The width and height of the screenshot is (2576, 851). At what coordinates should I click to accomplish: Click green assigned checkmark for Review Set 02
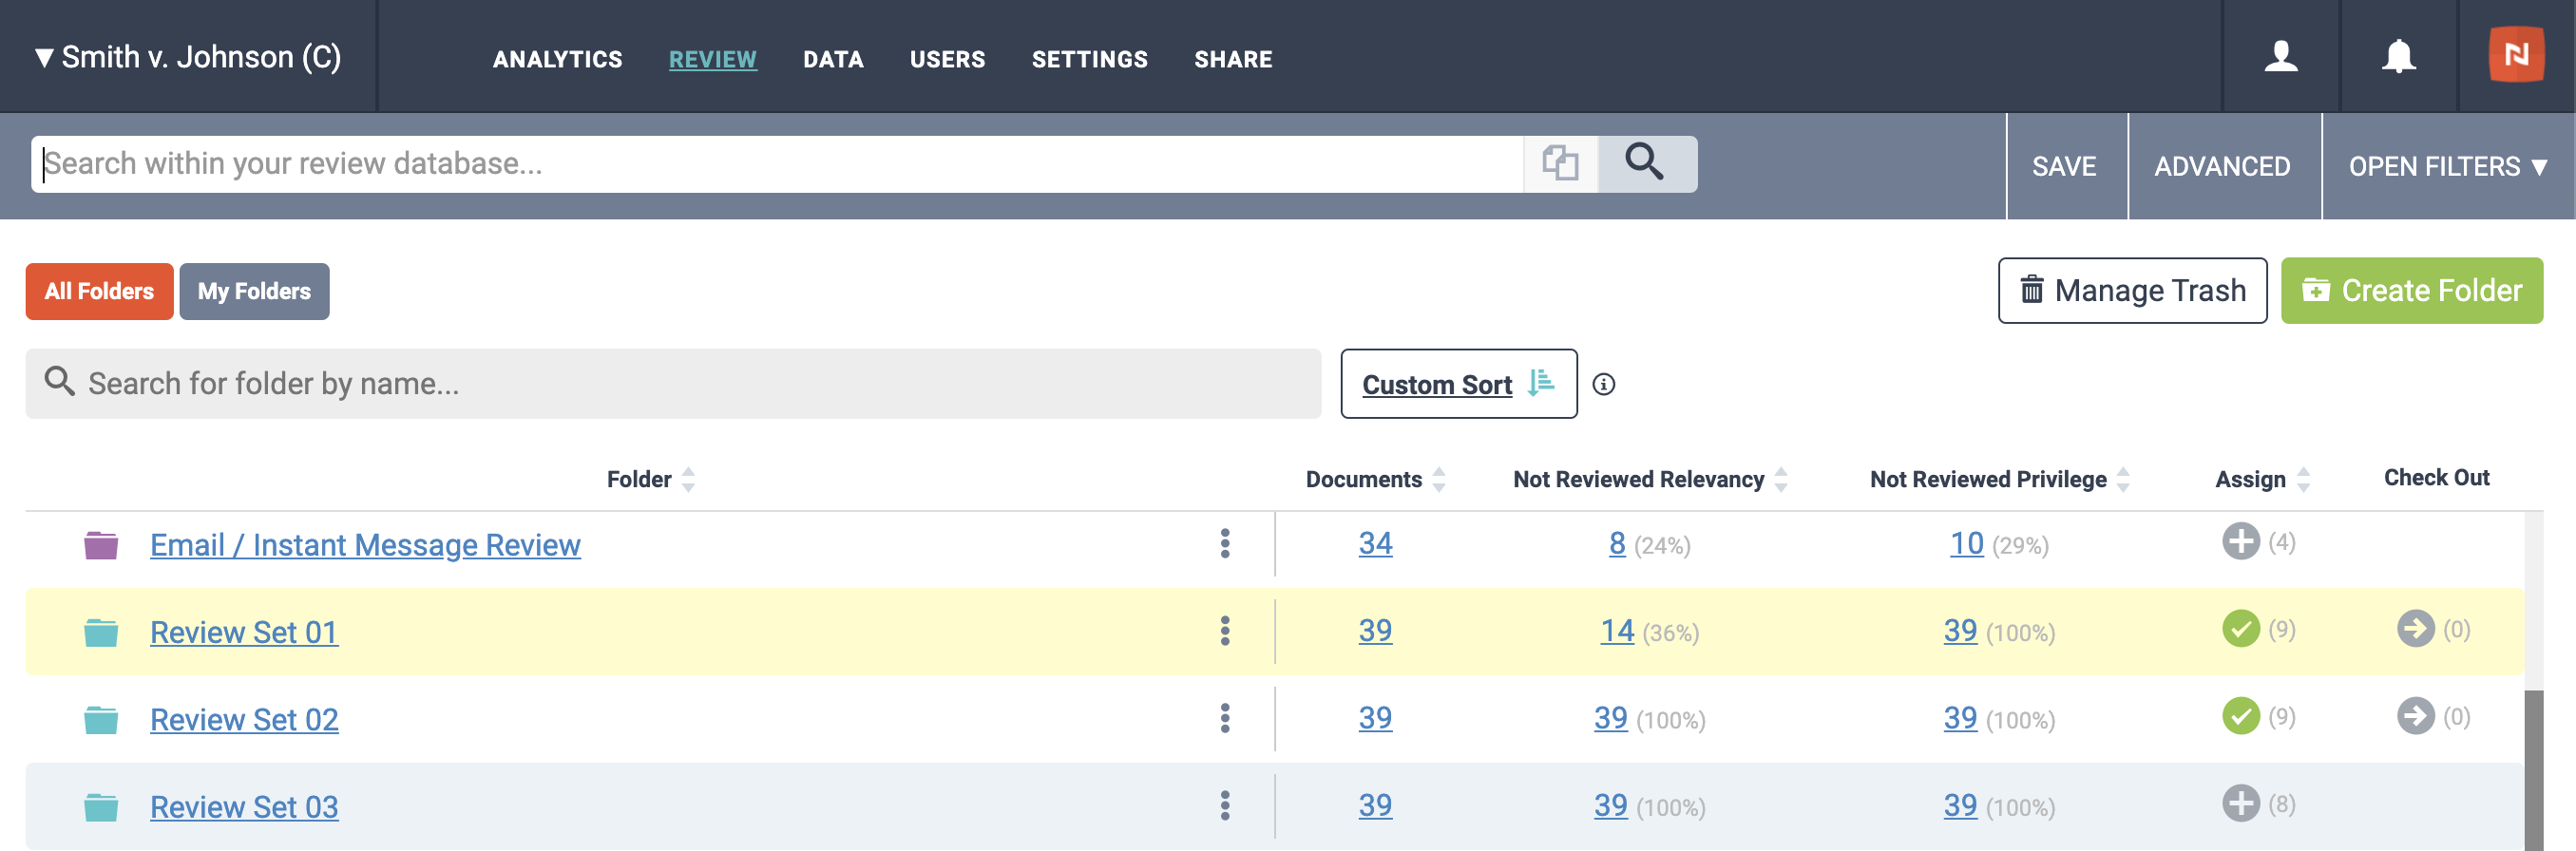[x=2241, y=715]
